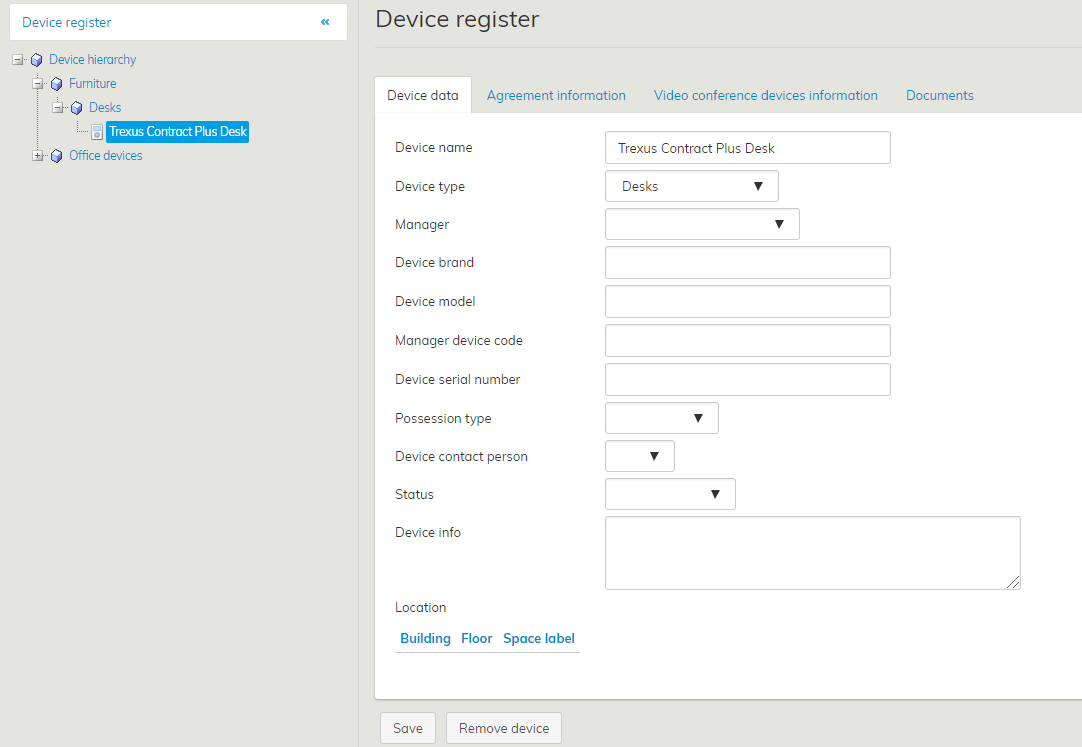
Task: Click the Device brand input field
Action: (x=747, y=263)
